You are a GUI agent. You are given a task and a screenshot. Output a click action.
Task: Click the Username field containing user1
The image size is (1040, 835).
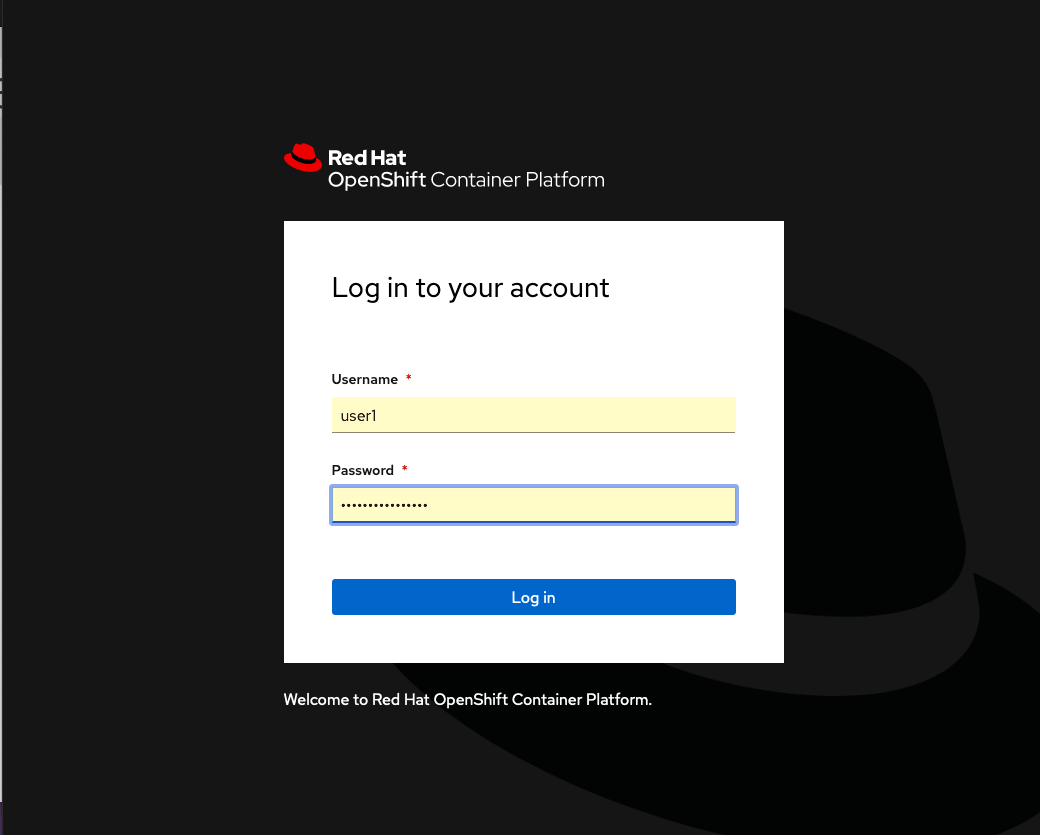[x=533, y=415]
